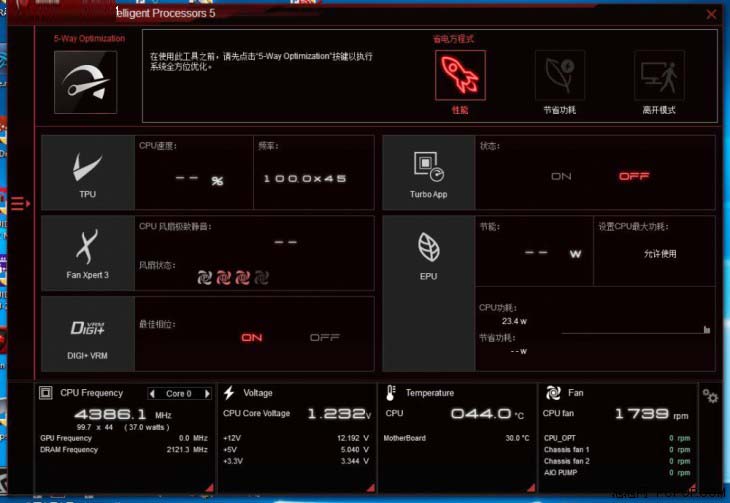Image resolution: width=730 pixels, height=503 pixels.
Task: Click the Chassis fan 1 row
Action: coord(617,449)
